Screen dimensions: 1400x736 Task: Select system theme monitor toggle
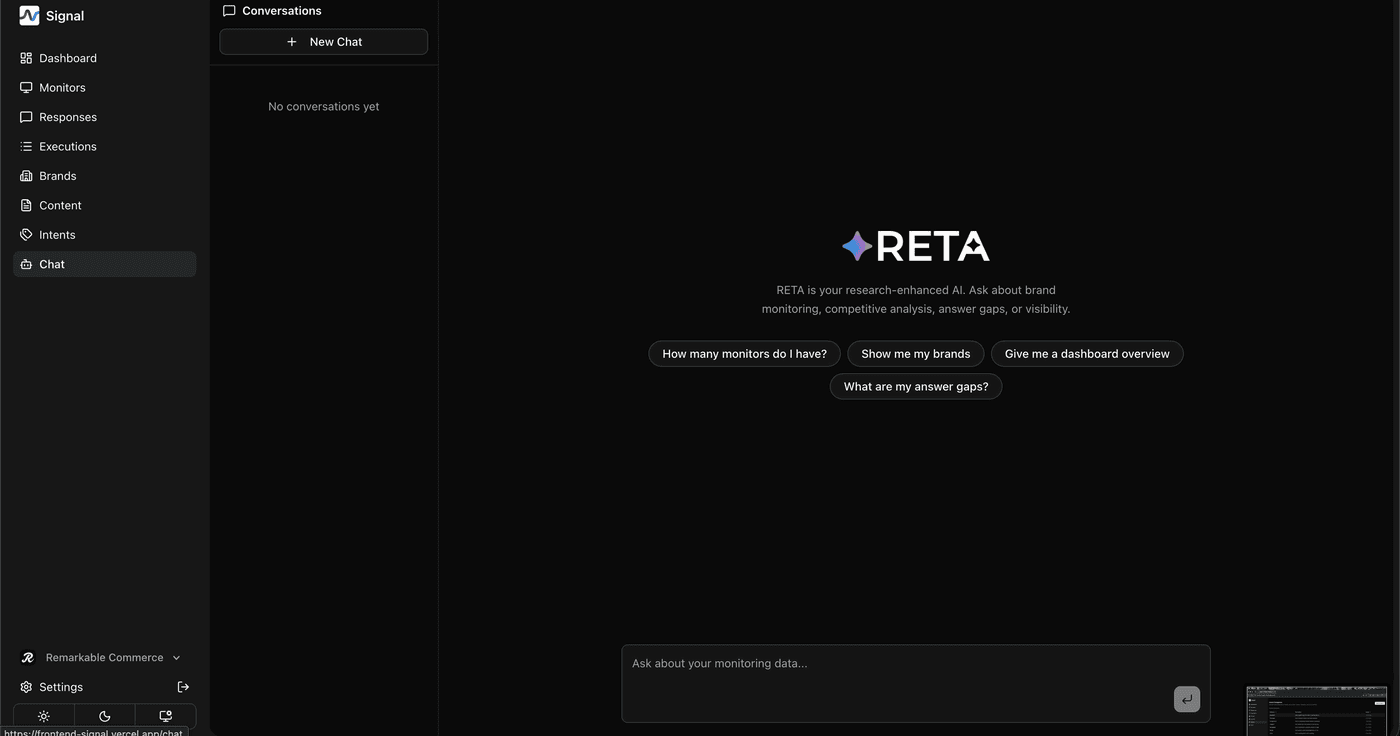[x=166, y=716]
